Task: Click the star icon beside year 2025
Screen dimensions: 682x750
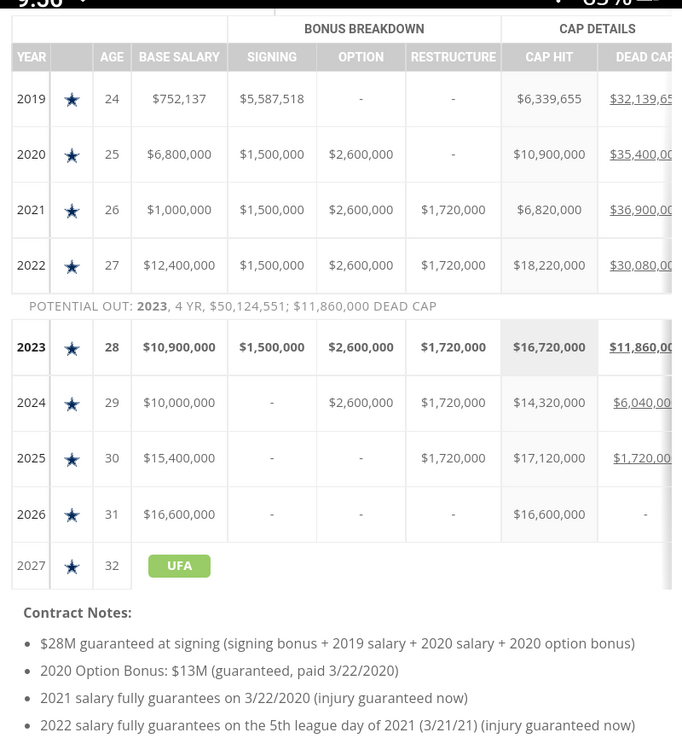Action: (x=72, y=459)
